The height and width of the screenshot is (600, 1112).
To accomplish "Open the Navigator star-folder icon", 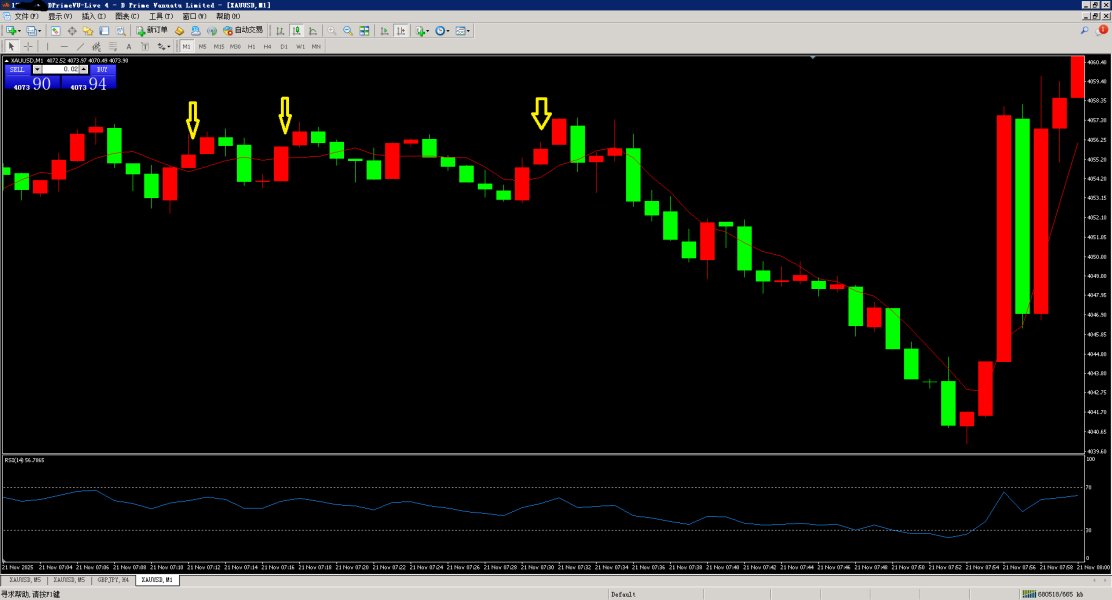I will 88,31.
